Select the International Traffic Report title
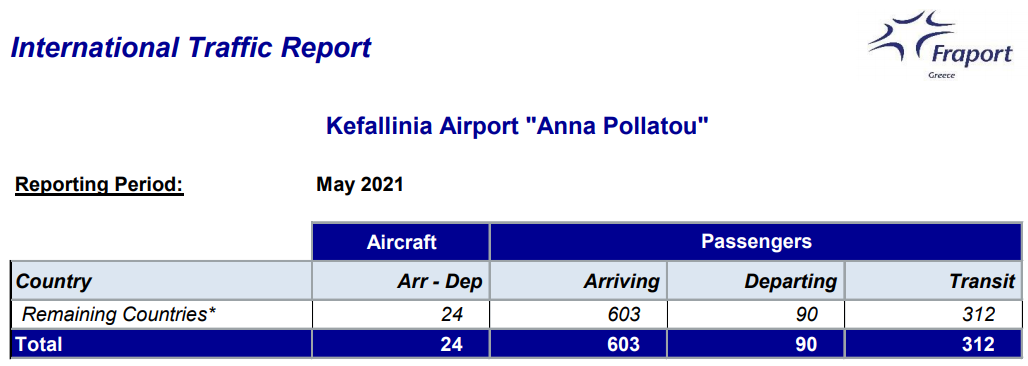The width and height of the screenshot is (1028, 366). pyautogui.click(x=191, y=48)
